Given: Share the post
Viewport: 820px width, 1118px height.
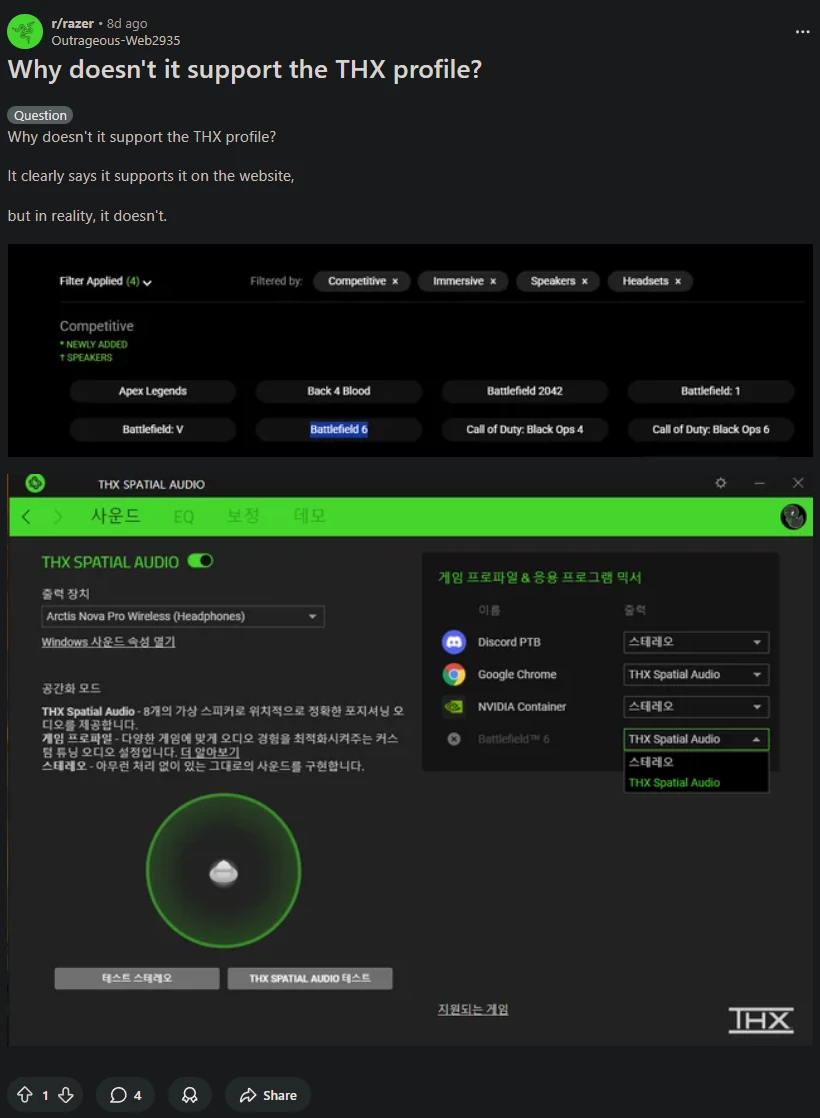Looking at the screenshot, I should (x=268, y=1095).
